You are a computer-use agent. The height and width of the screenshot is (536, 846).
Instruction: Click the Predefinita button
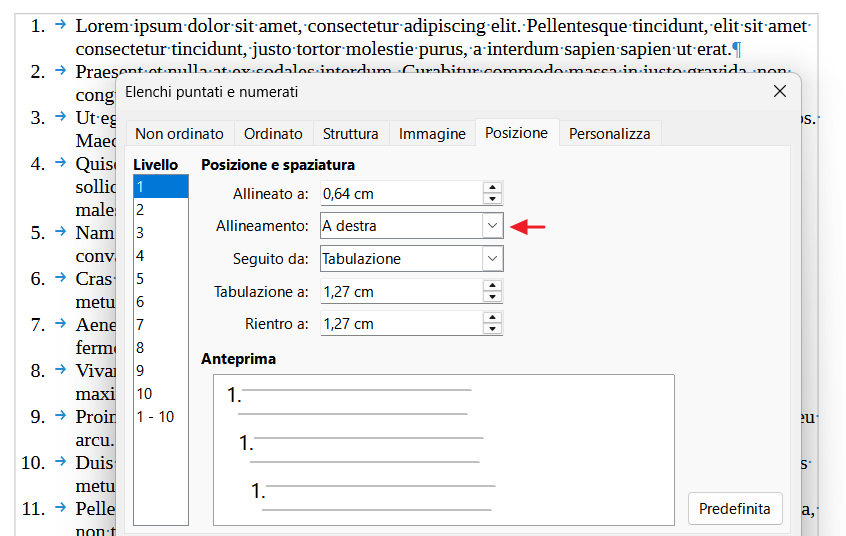(x=735, y=508)
